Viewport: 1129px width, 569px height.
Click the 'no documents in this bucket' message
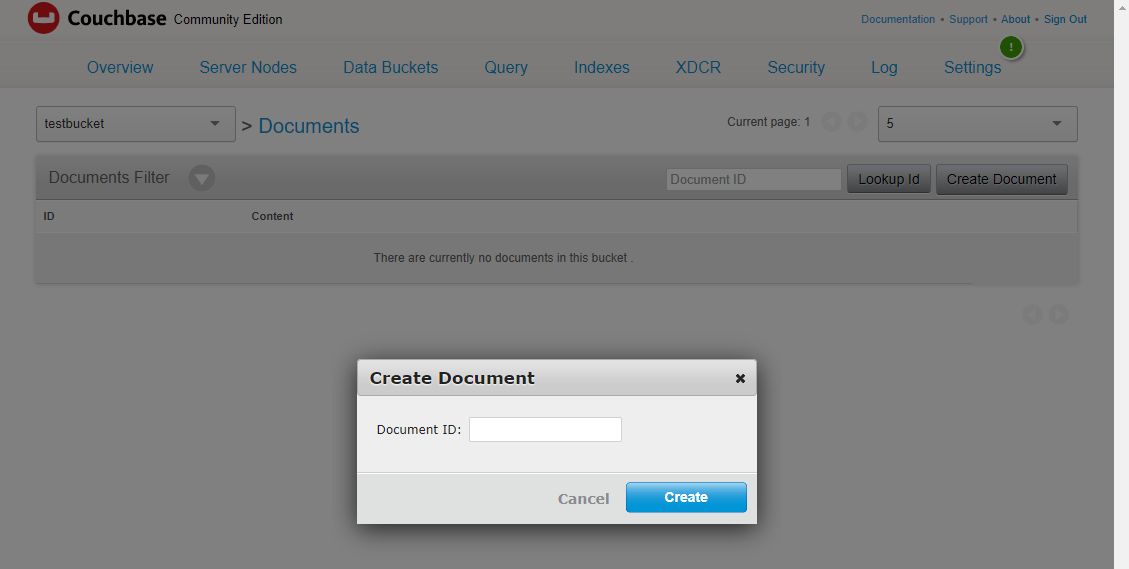[503, 258]
